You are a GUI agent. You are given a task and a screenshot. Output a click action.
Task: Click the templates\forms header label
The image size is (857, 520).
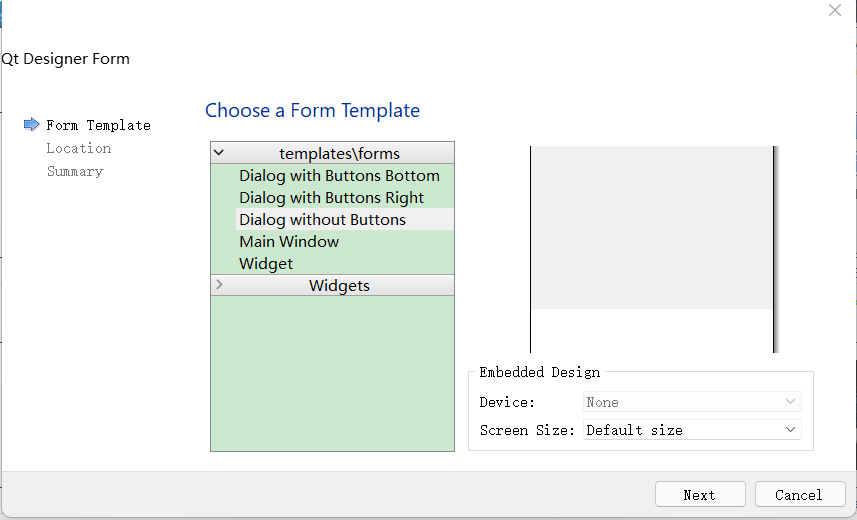point(339,154)
